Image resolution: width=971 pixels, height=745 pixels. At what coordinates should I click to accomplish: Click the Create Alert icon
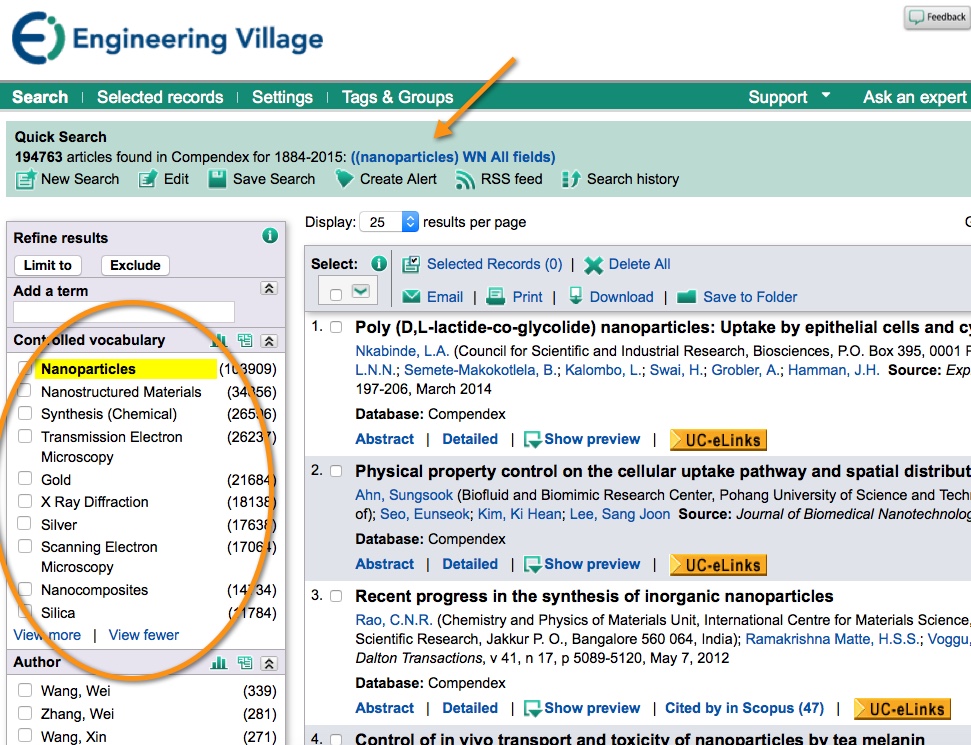click(344, 179)
